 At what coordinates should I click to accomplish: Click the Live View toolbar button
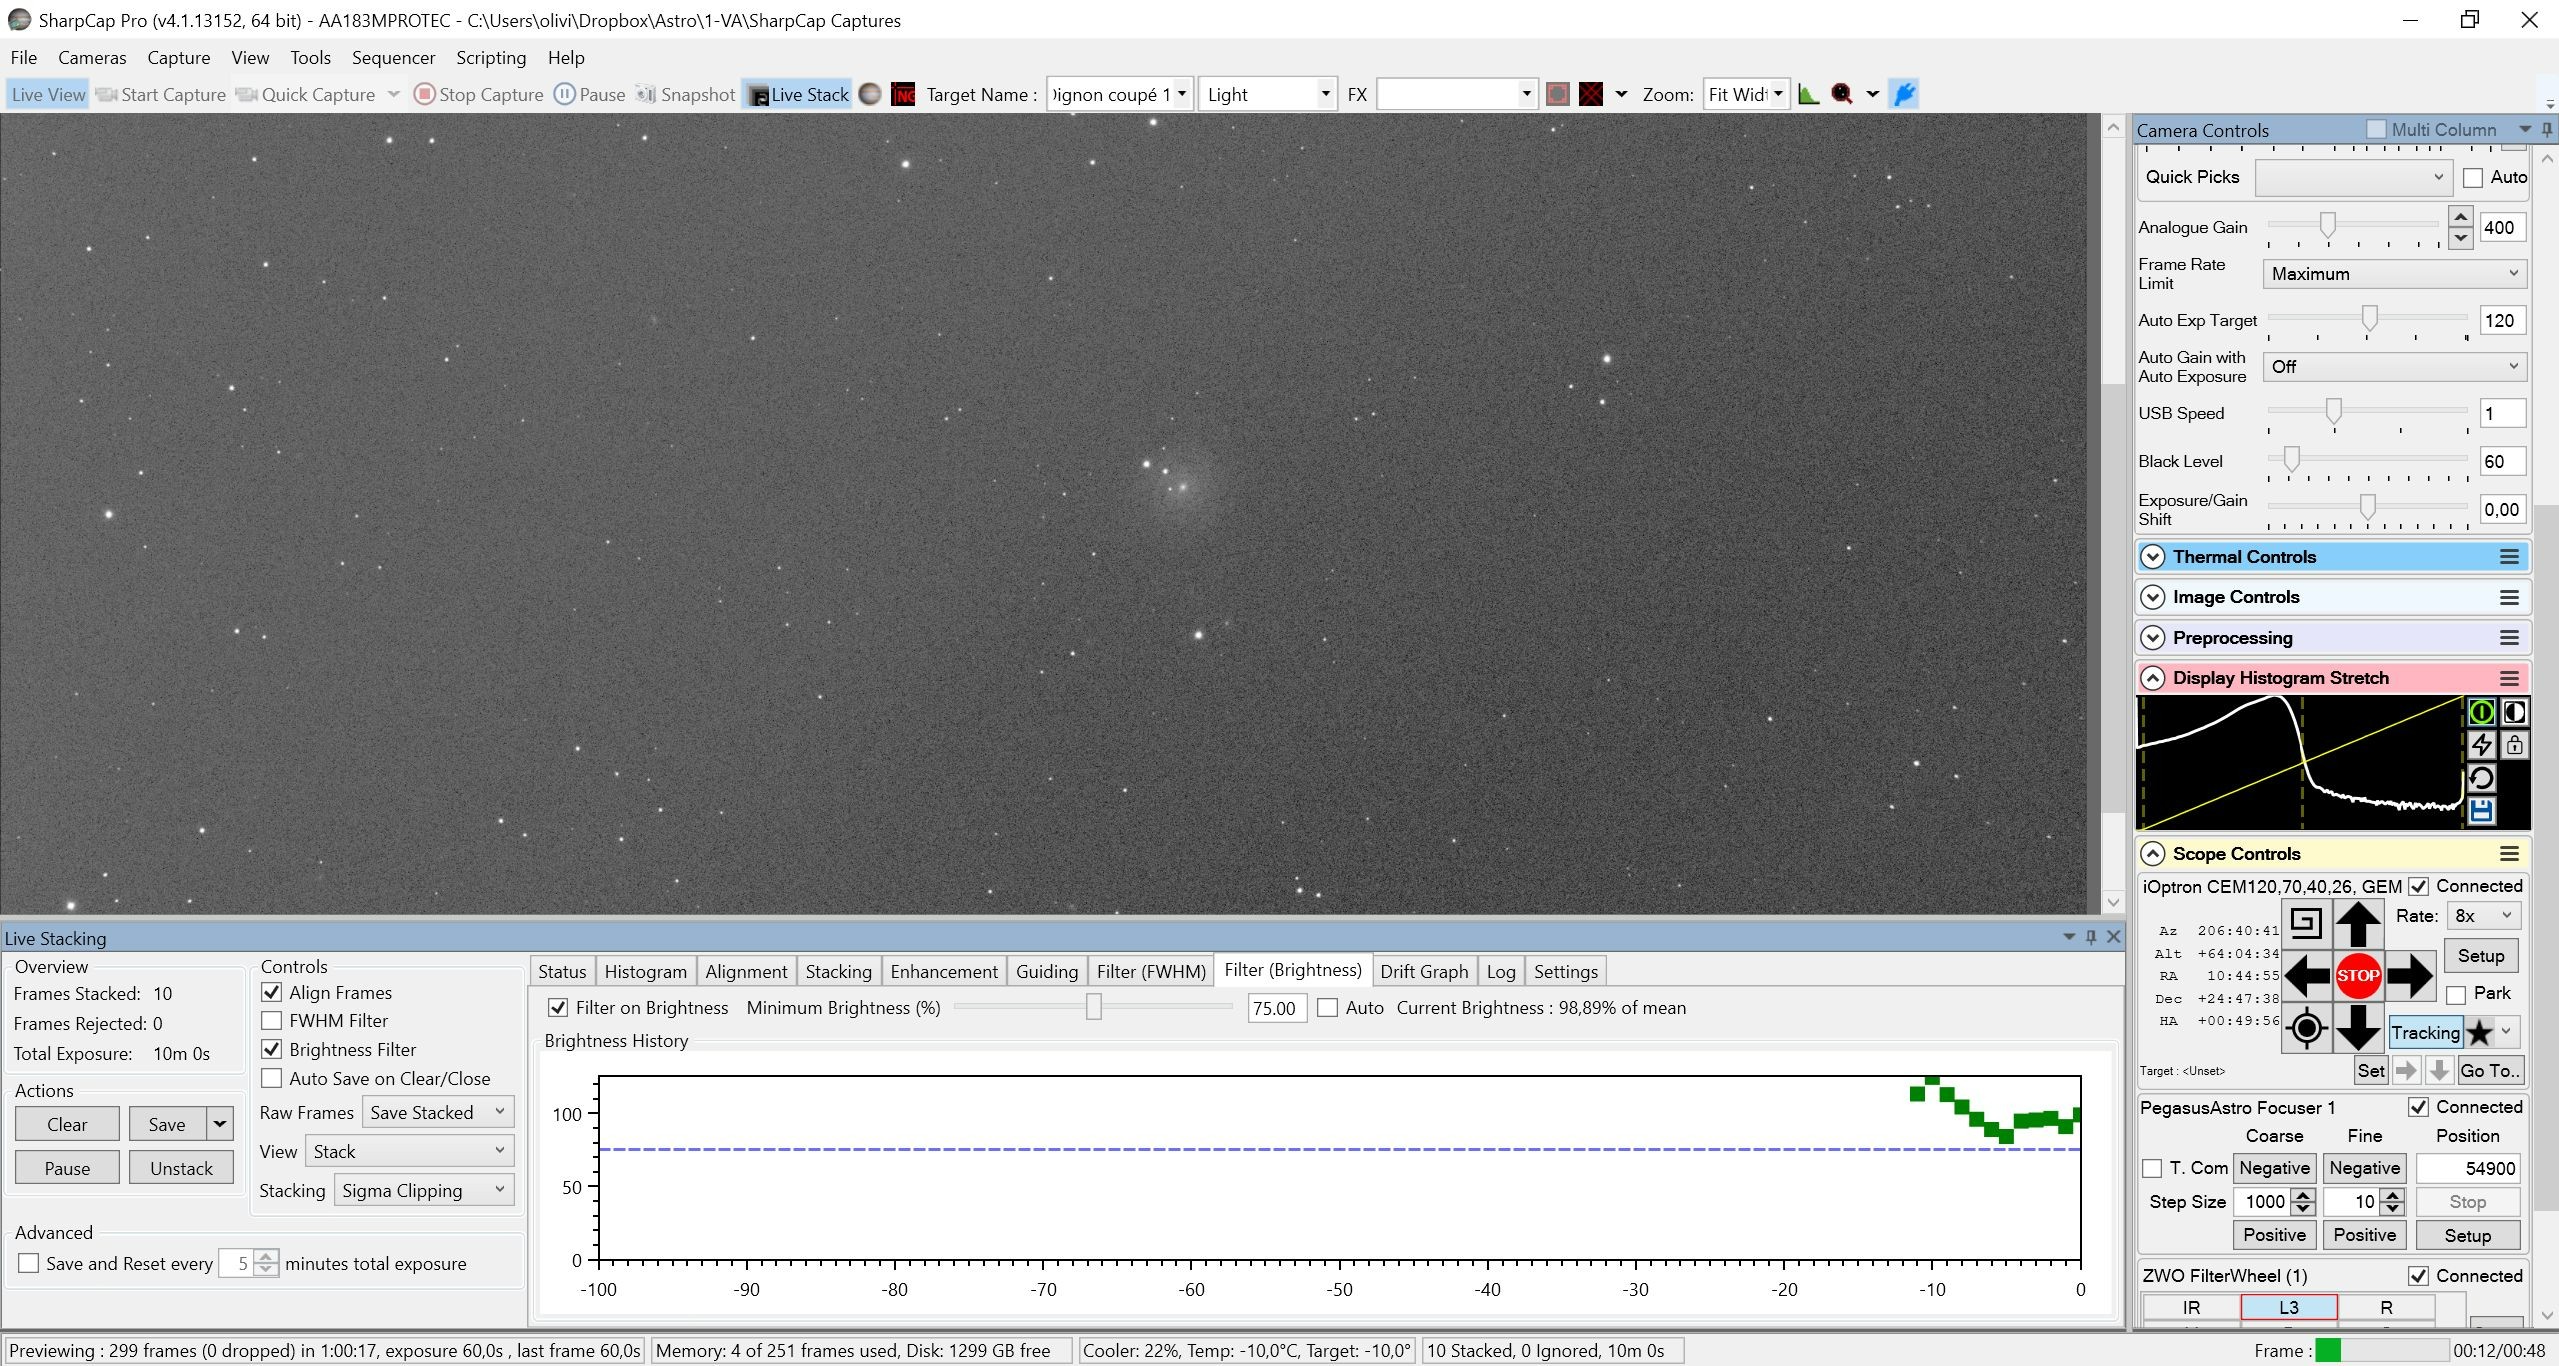(48, 94)
